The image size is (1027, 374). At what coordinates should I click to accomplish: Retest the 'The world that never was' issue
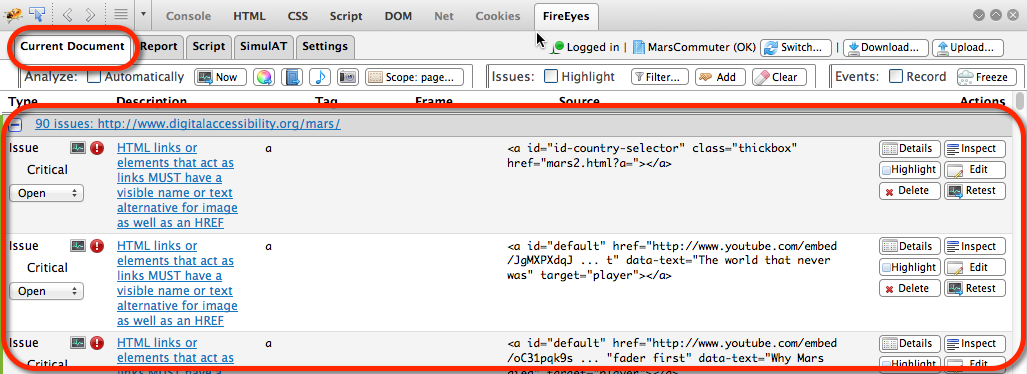click(974, 288)
